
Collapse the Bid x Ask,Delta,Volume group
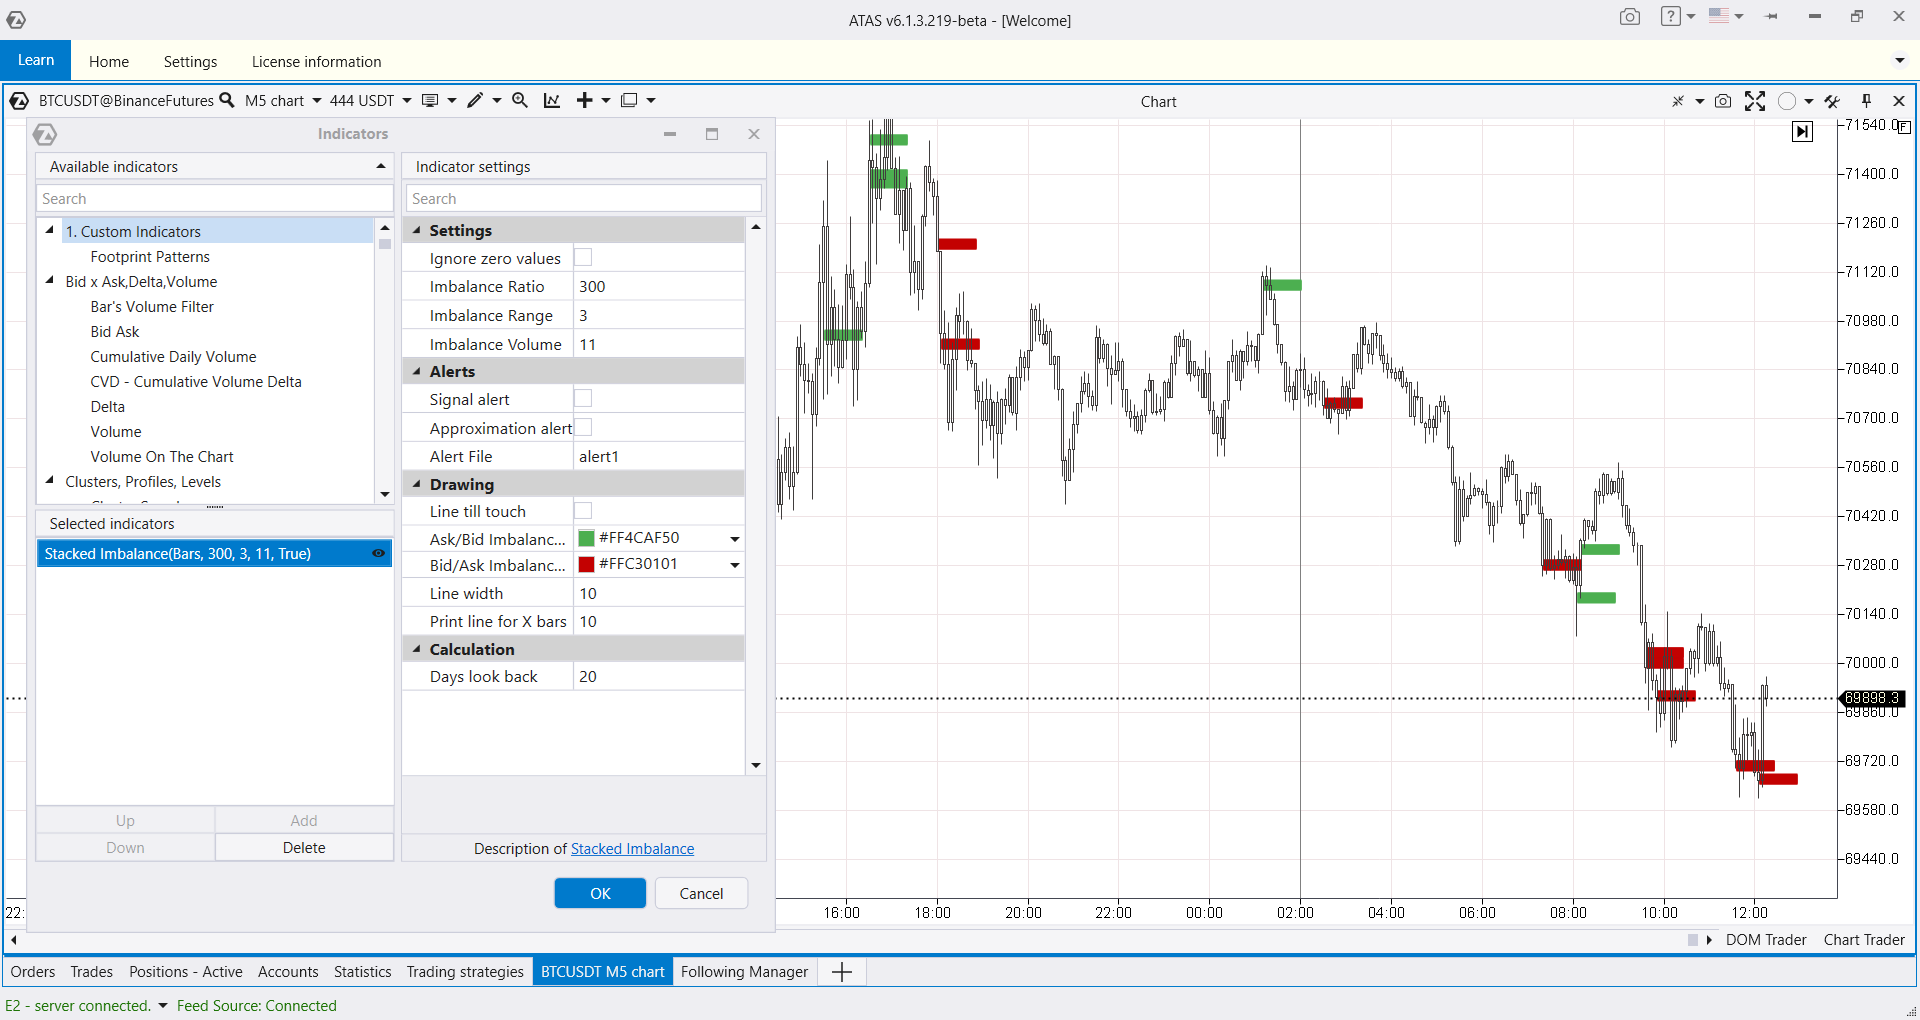[x=50, y=281]
